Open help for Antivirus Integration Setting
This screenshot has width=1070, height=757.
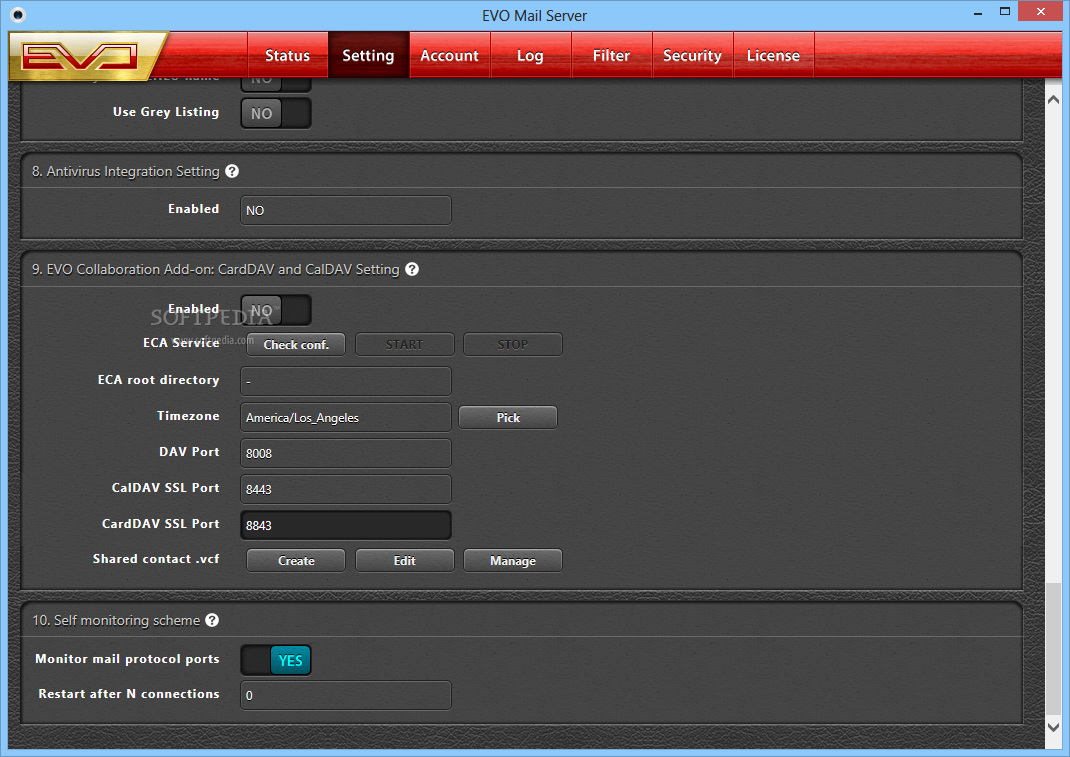tap(232, 171)
